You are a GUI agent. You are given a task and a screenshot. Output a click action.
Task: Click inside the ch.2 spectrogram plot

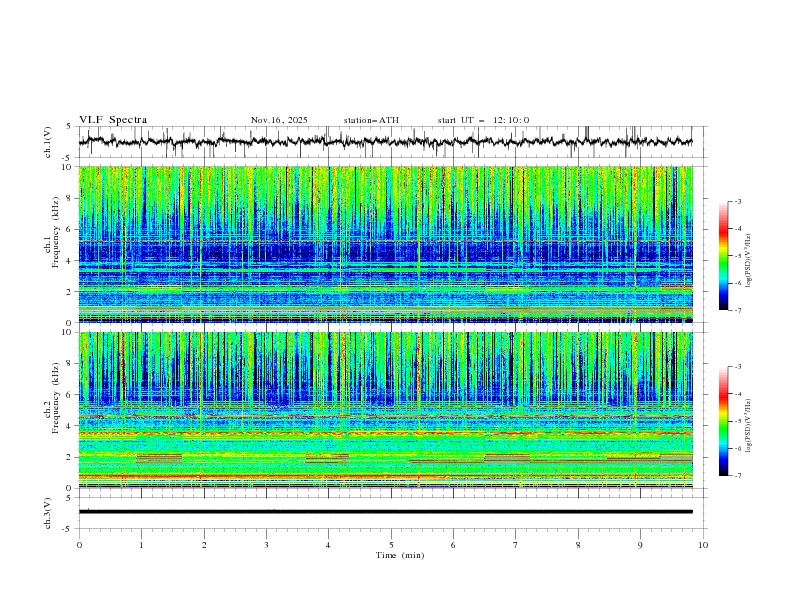386,410
